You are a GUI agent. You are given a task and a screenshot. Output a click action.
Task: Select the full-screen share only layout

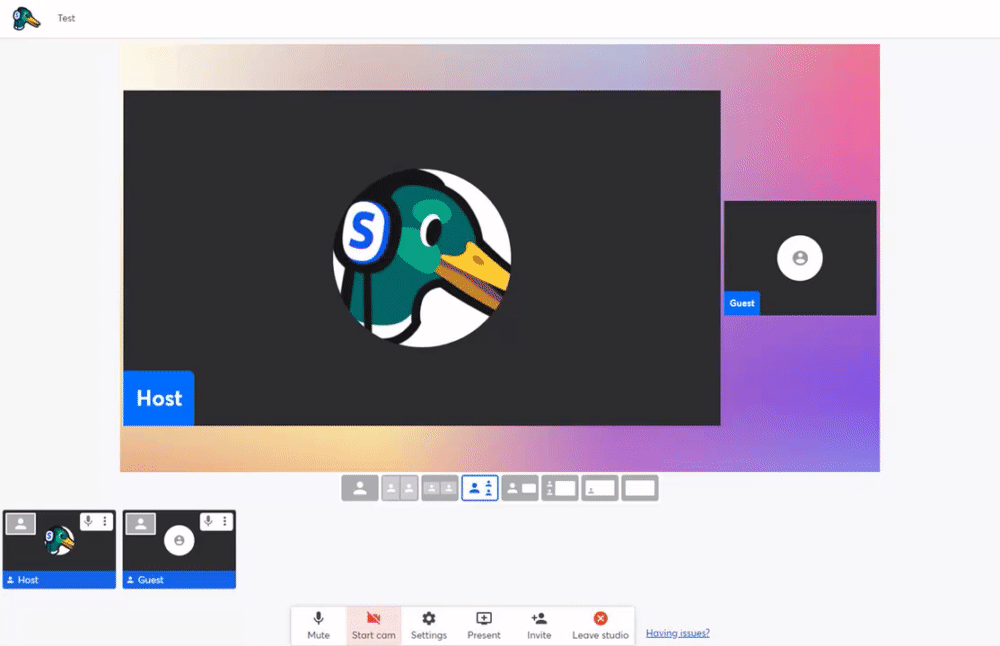640,488
